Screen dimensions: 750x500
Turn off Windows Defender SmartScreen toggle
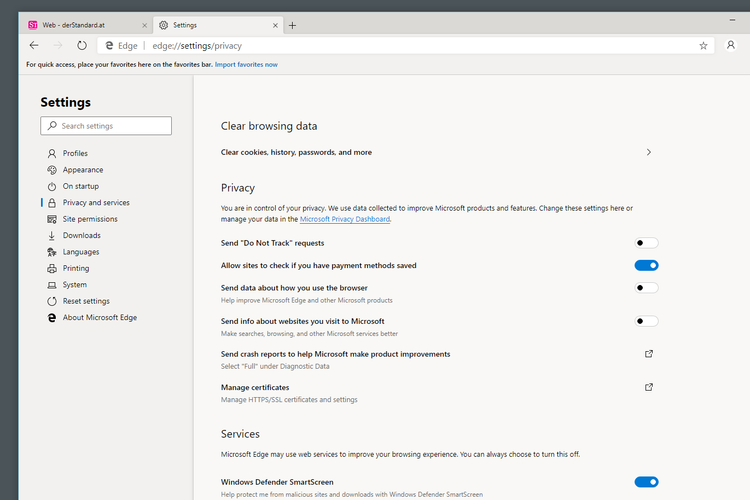click(646, 482)
